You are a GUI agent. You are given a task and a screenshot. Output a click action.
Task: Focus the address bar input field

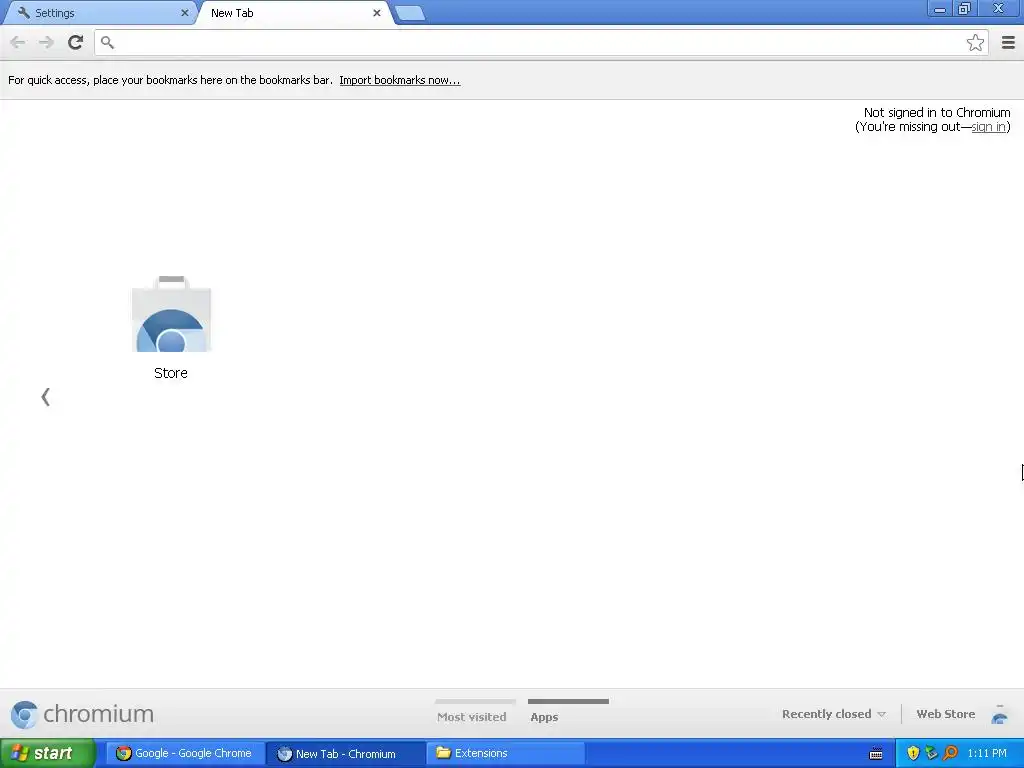539,42
